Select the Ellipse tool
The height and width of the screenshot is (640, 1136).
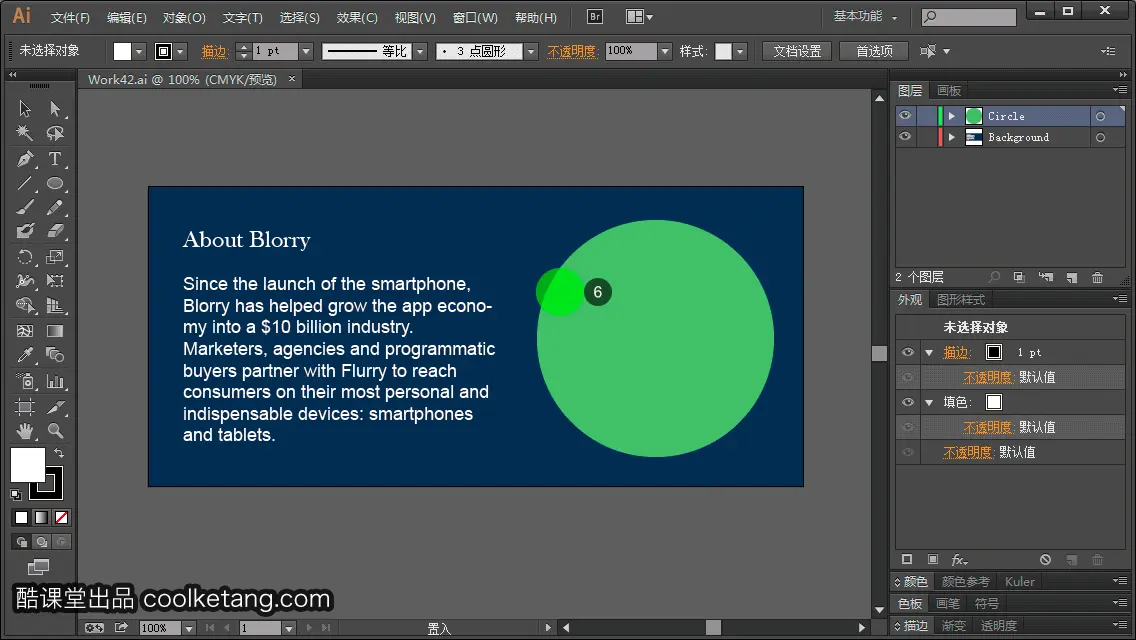coord(55,183)
